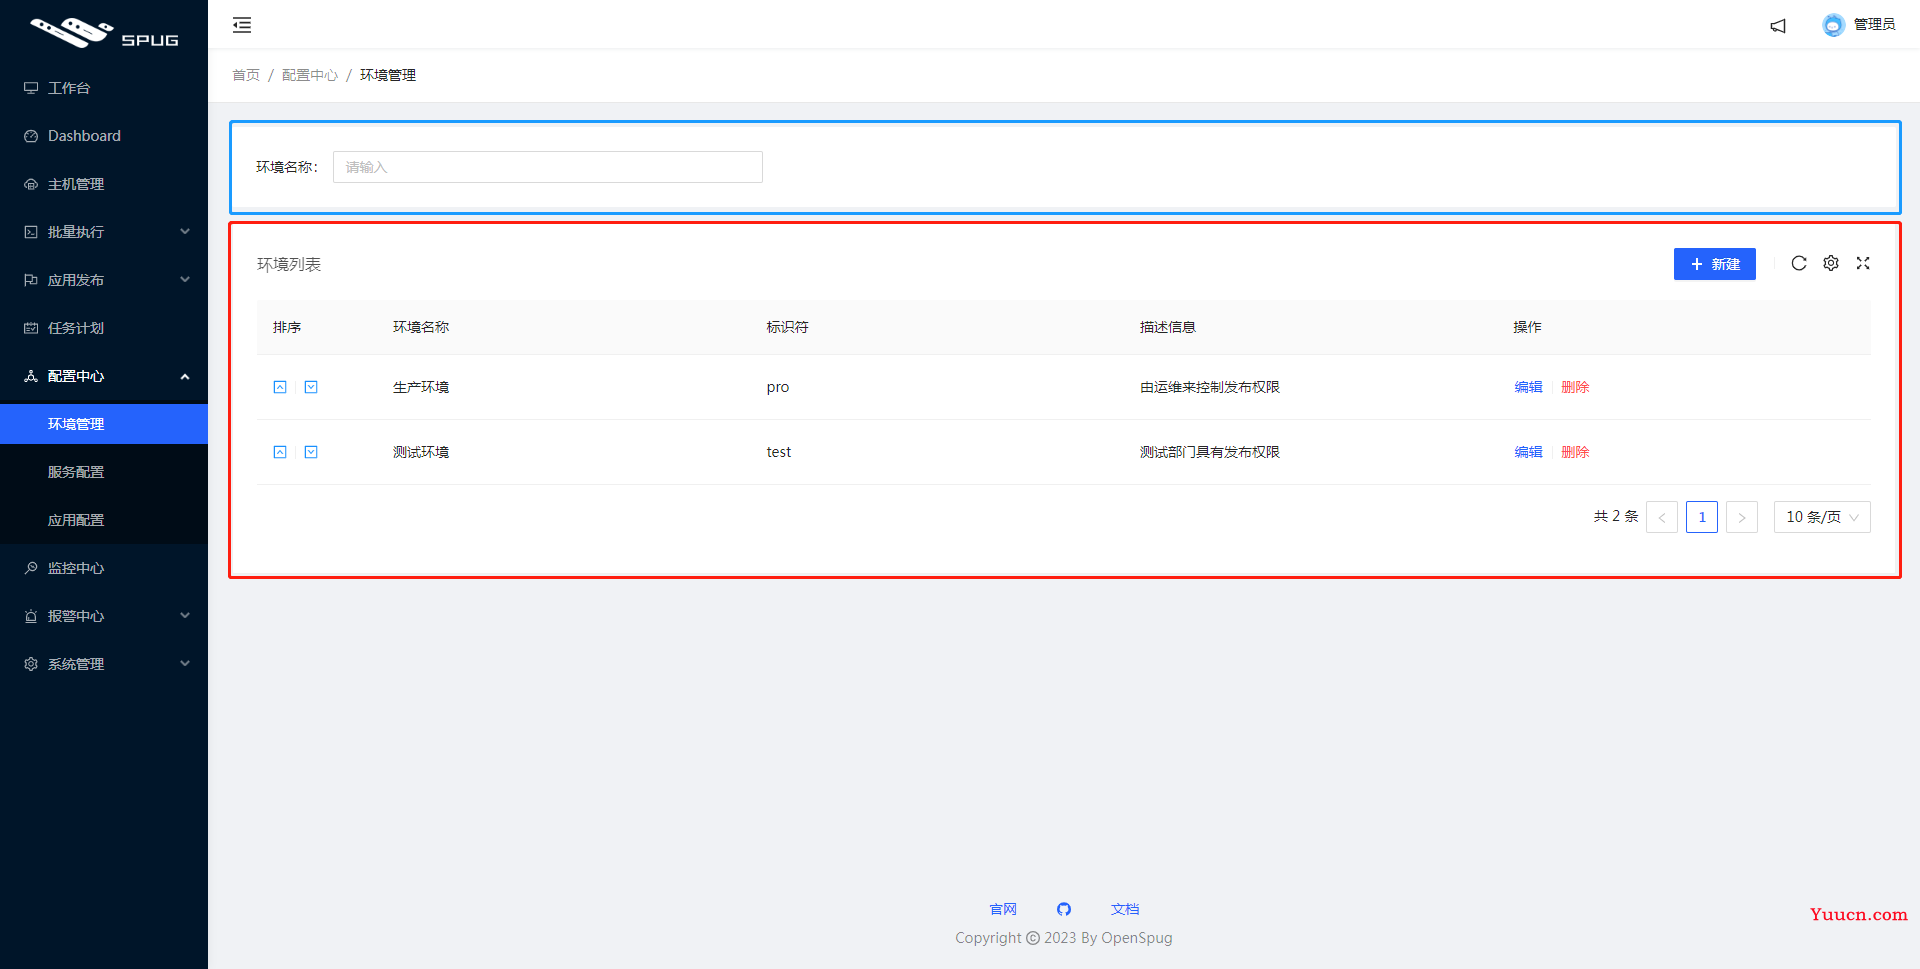Expand the 应用发布 menu
The width and height of the screenshot is (1920, 969).
click(104, 280)
